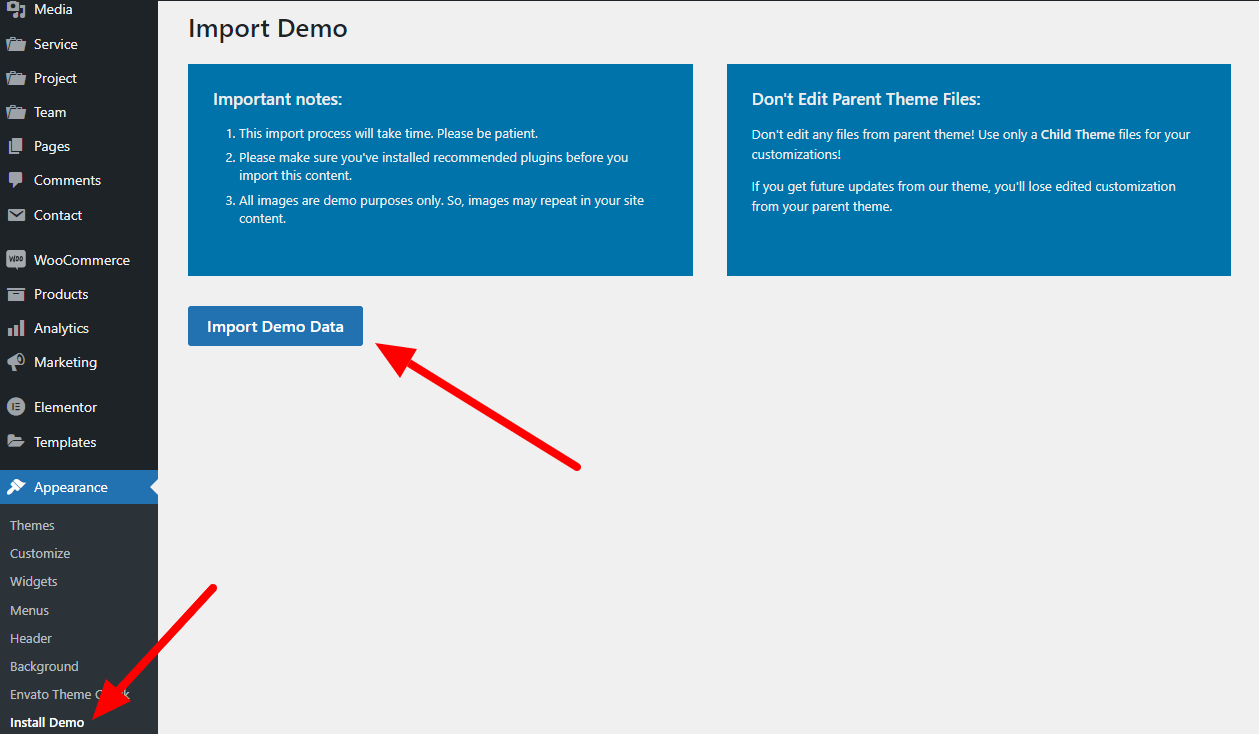The image size is (1259, 734).
Task: Click the Appearance paintbrush icon
Action: point(16,487)
